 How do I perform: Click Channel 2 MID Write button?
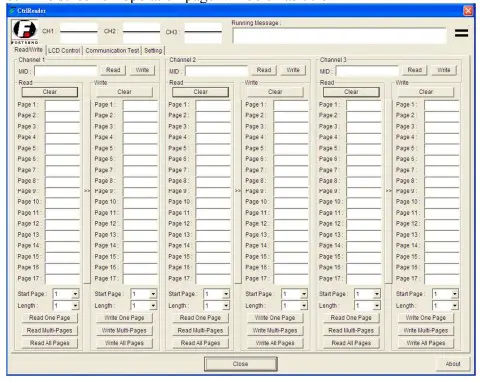point(293,70)
